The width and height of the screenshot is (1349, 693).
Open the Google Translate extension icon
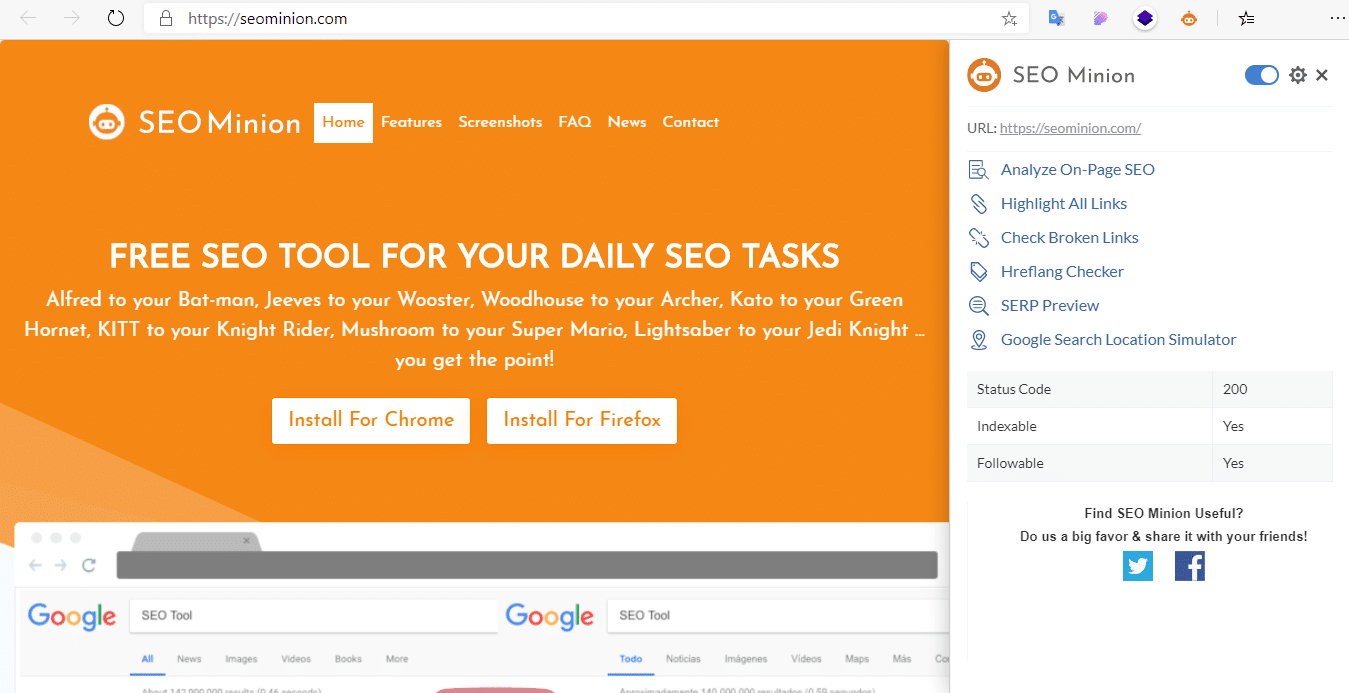[1056, 18]
